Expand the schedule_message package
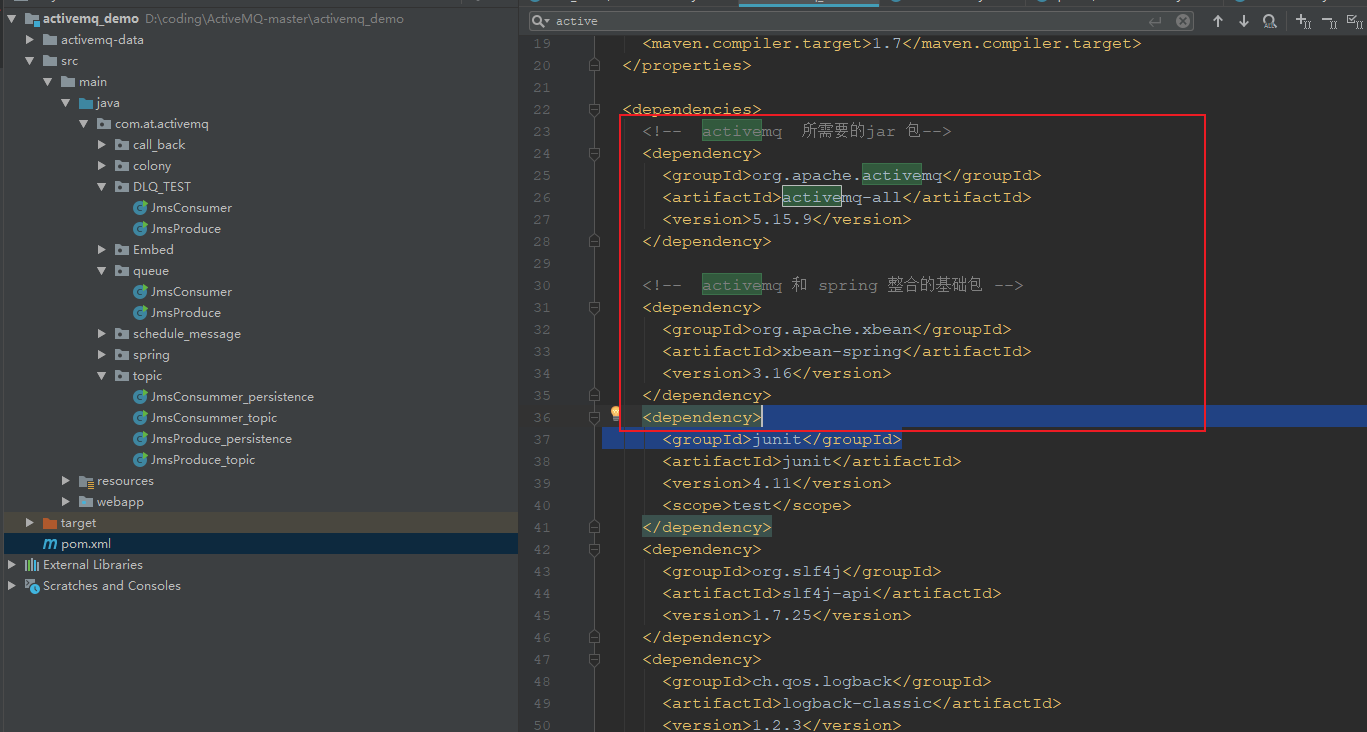Screen dimensions: 1367x732 click(x=102, y=334)
